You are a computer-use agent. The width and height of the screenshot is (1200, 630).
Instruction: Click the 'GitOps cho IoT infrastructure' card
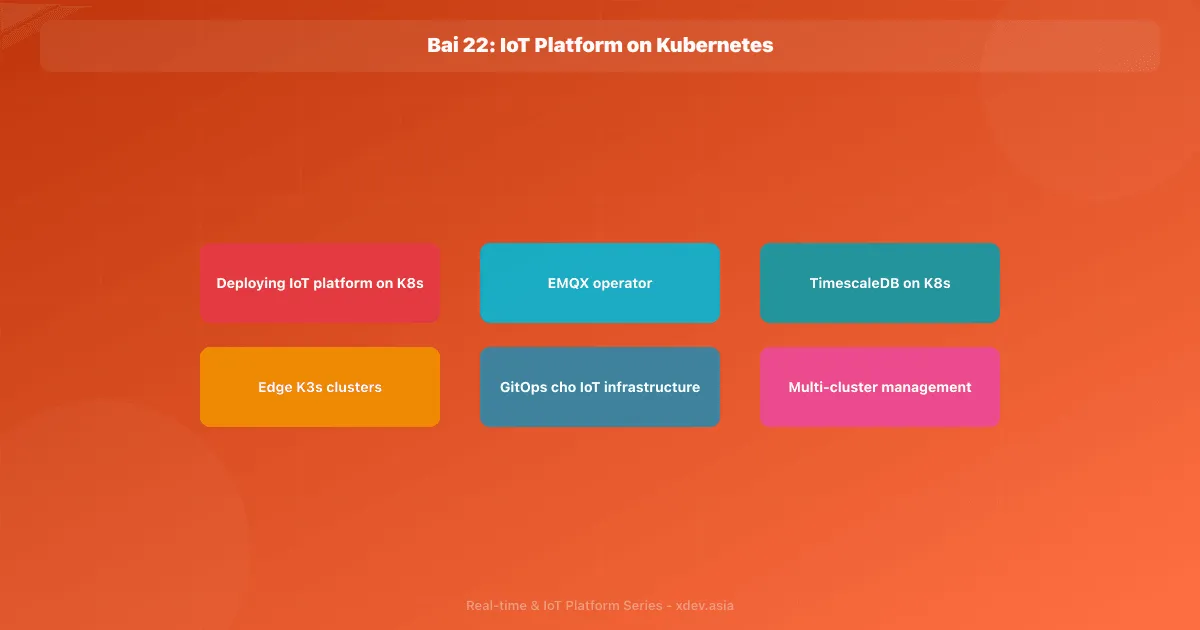[600, 387]
